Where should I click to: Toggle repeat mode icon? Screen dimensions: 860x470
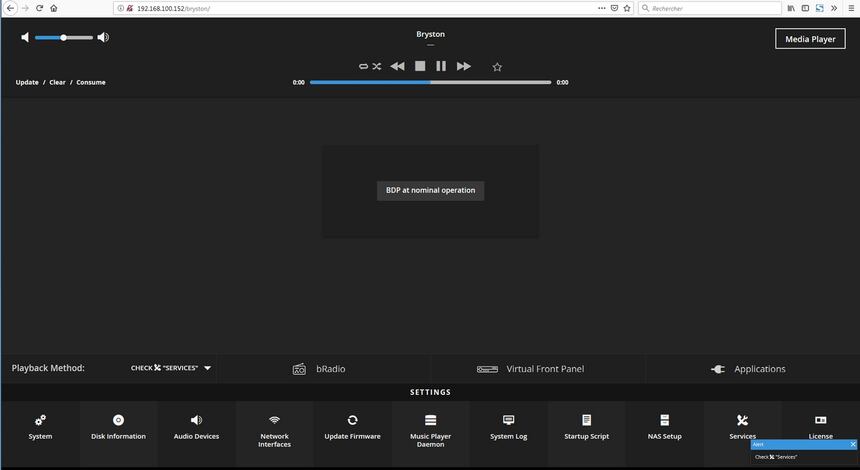pyautogui.click(x=363, y=66)
